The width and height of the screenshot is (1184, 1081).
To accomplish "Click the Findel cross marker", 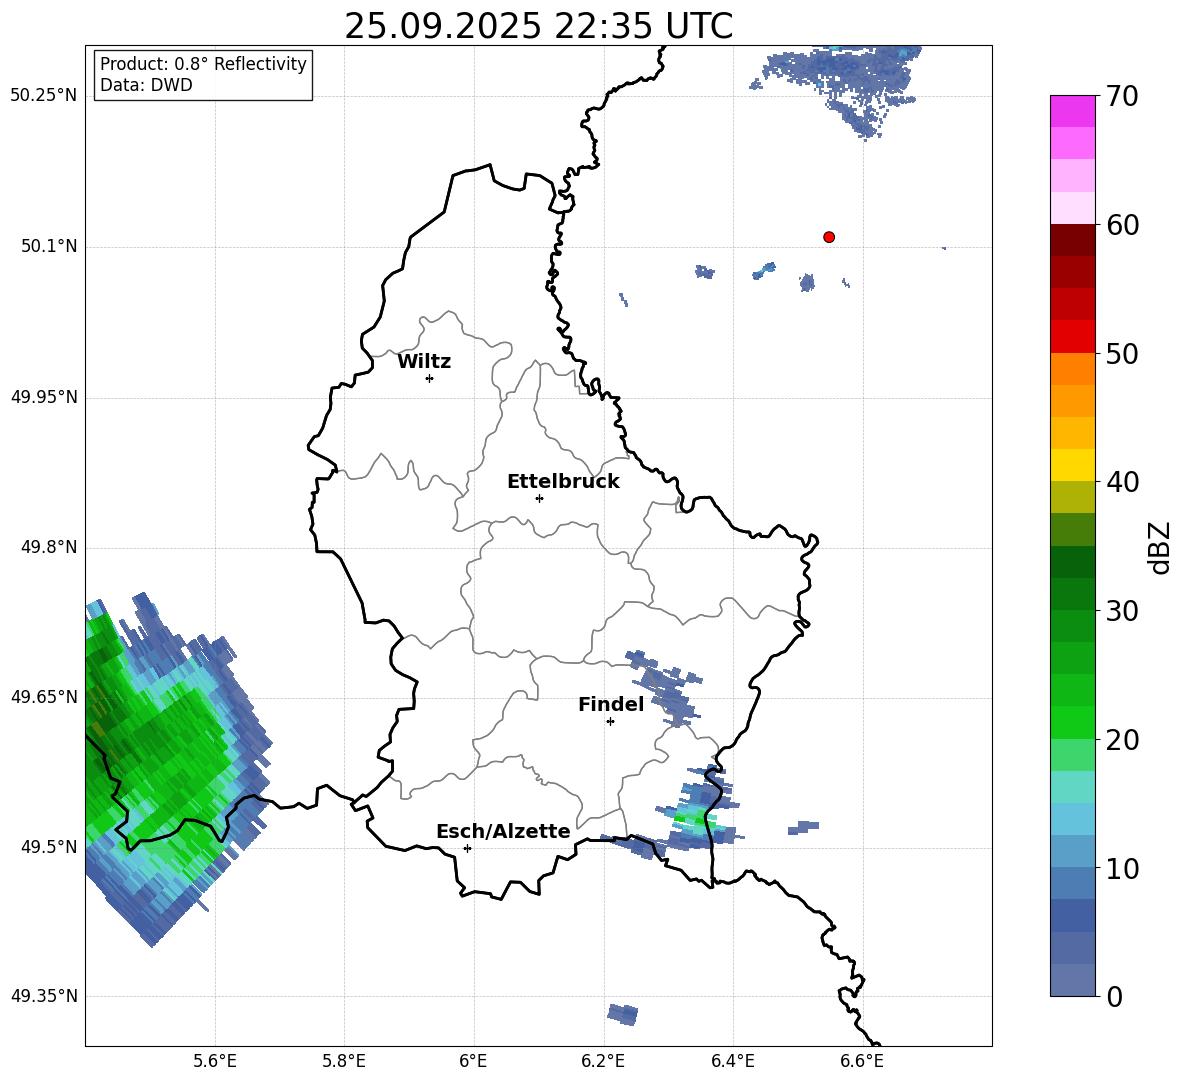I will pyautogui.click(x=610, y=722).
